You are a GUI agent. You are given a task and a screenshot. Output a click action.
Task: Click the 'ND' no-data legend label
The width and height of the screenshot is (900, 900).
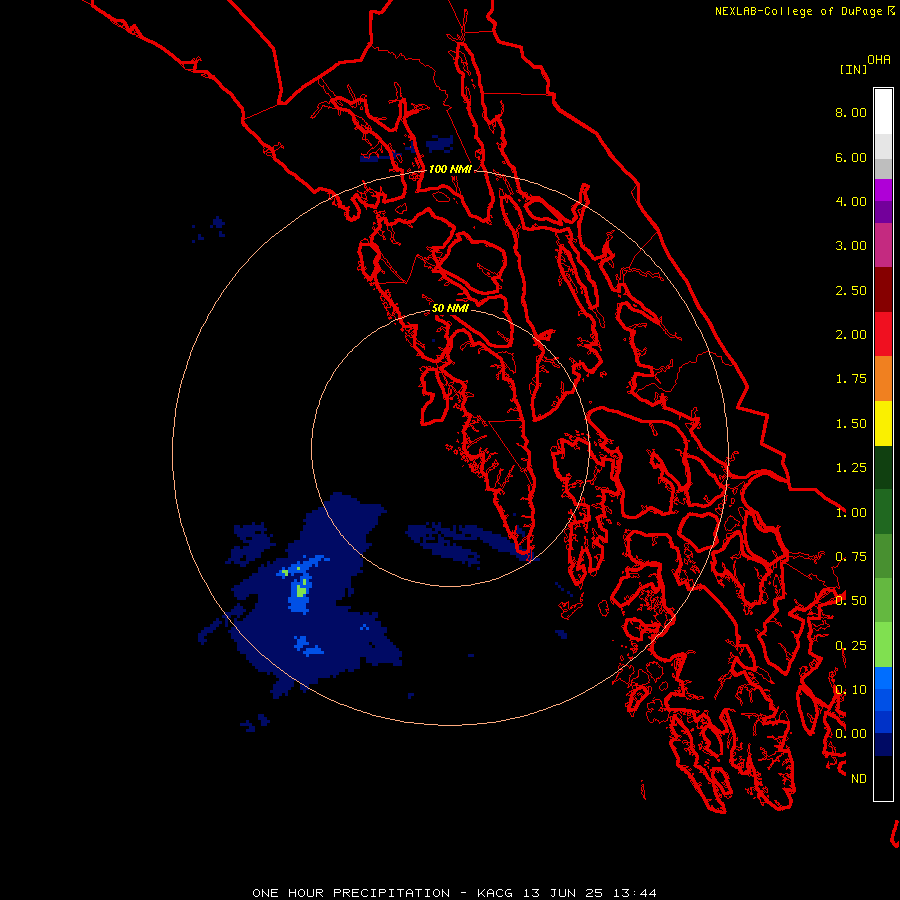pyautogui.click(x=859, y=779)
